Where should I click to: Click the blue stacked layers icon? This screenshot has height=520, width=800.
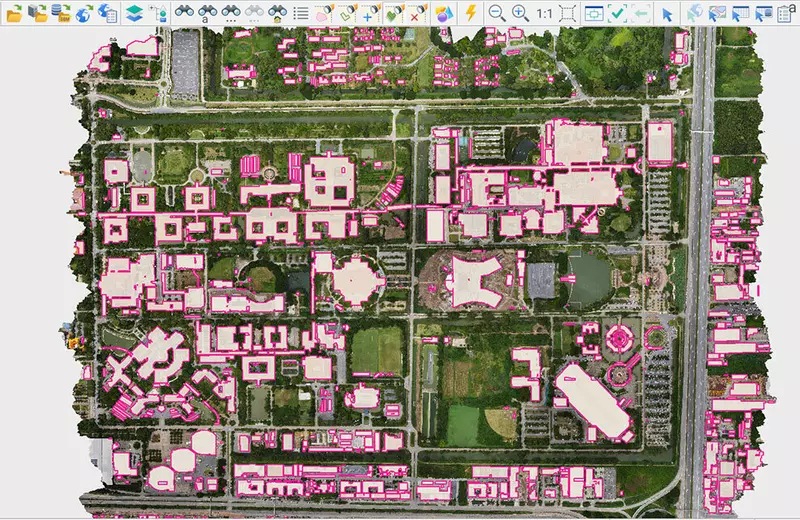(x=135, y=13)
